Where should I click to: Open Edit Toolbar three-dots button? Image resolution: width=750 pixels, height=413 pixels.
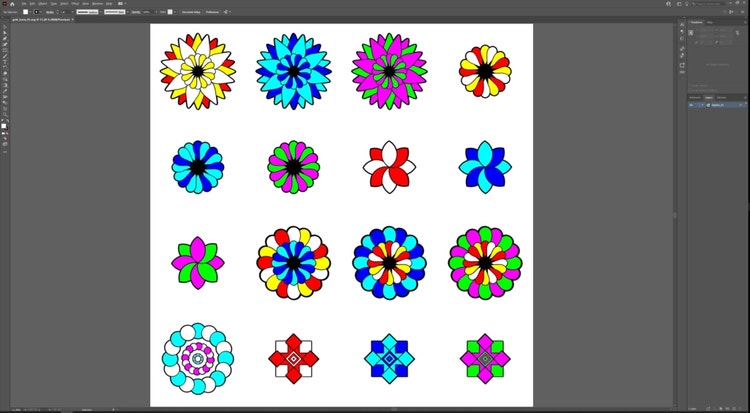5,152
